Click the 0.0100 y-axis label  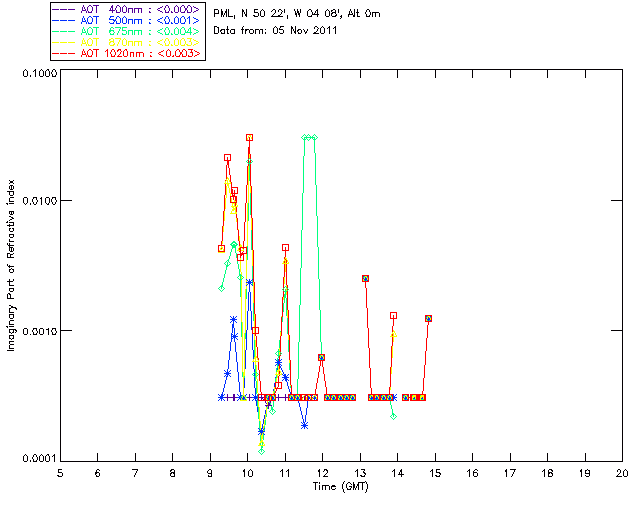[x=39, y=200]
